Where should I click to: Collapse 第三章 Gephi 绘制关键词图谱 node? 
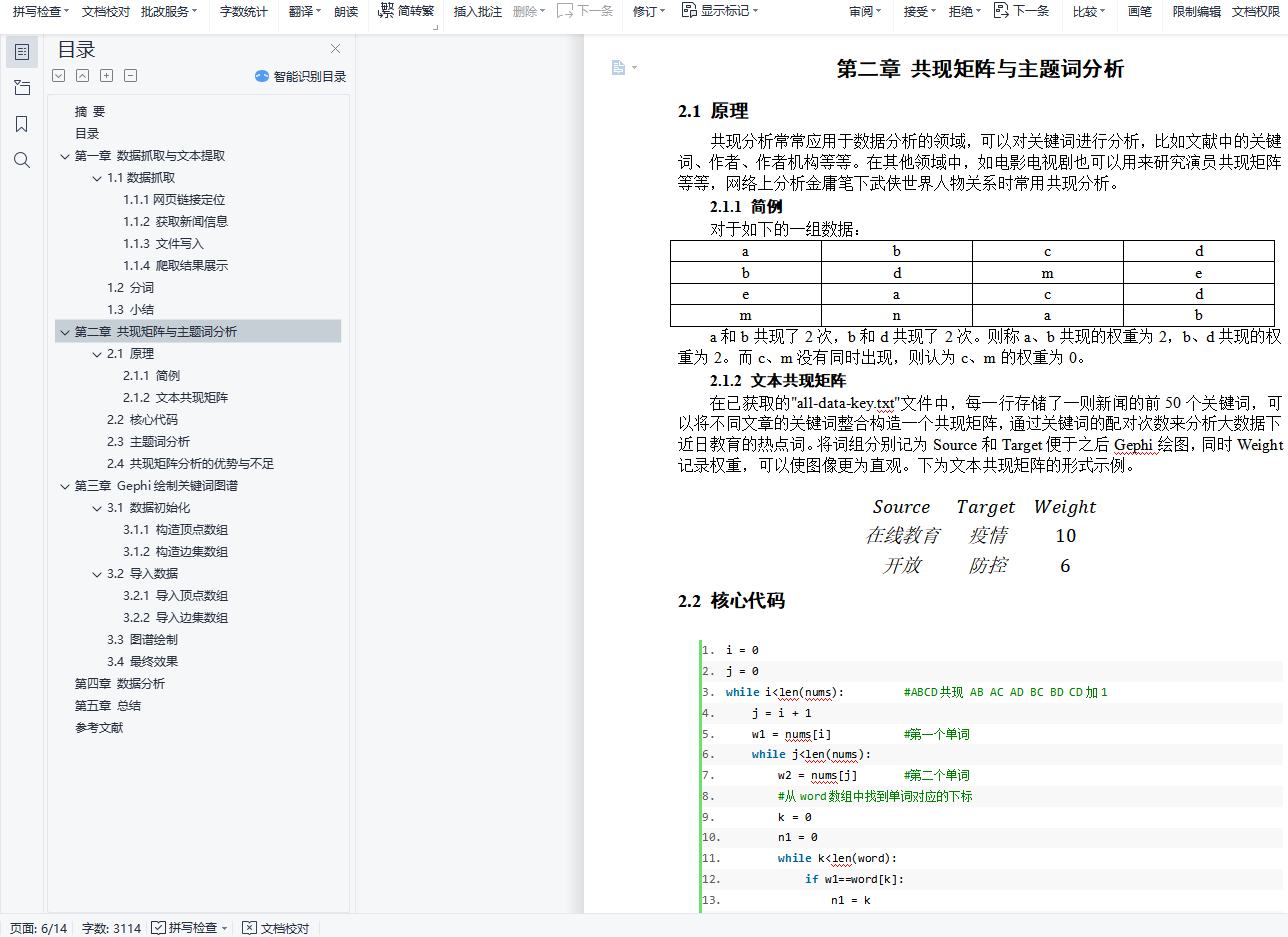(65, 486)
